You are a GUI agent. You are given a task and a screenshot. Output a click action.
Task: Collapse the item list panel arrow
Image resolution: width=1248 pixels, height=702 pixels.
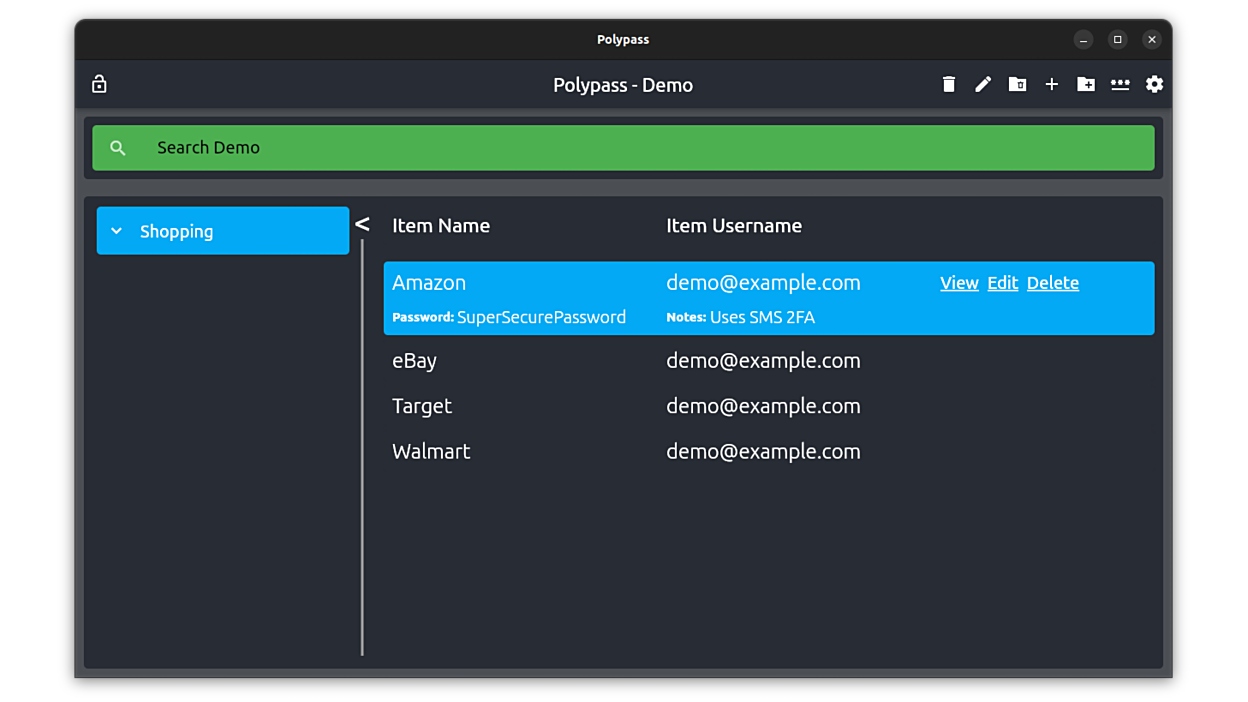(362, 224)
